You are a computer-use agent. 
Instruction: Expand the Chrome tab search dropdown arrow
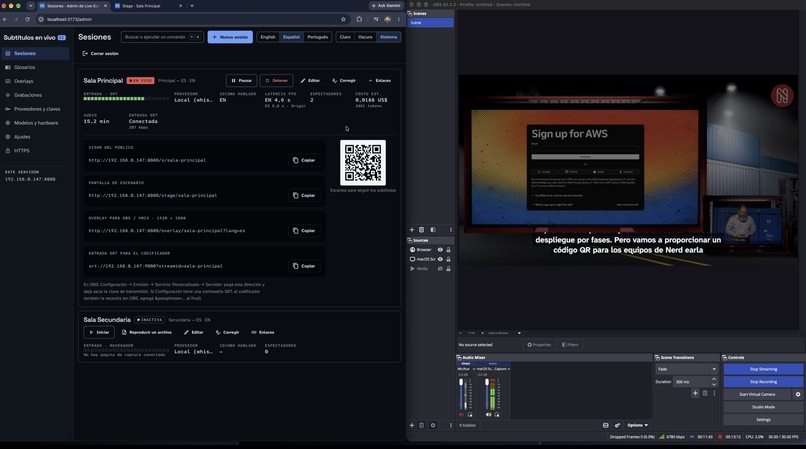[30, 6]
